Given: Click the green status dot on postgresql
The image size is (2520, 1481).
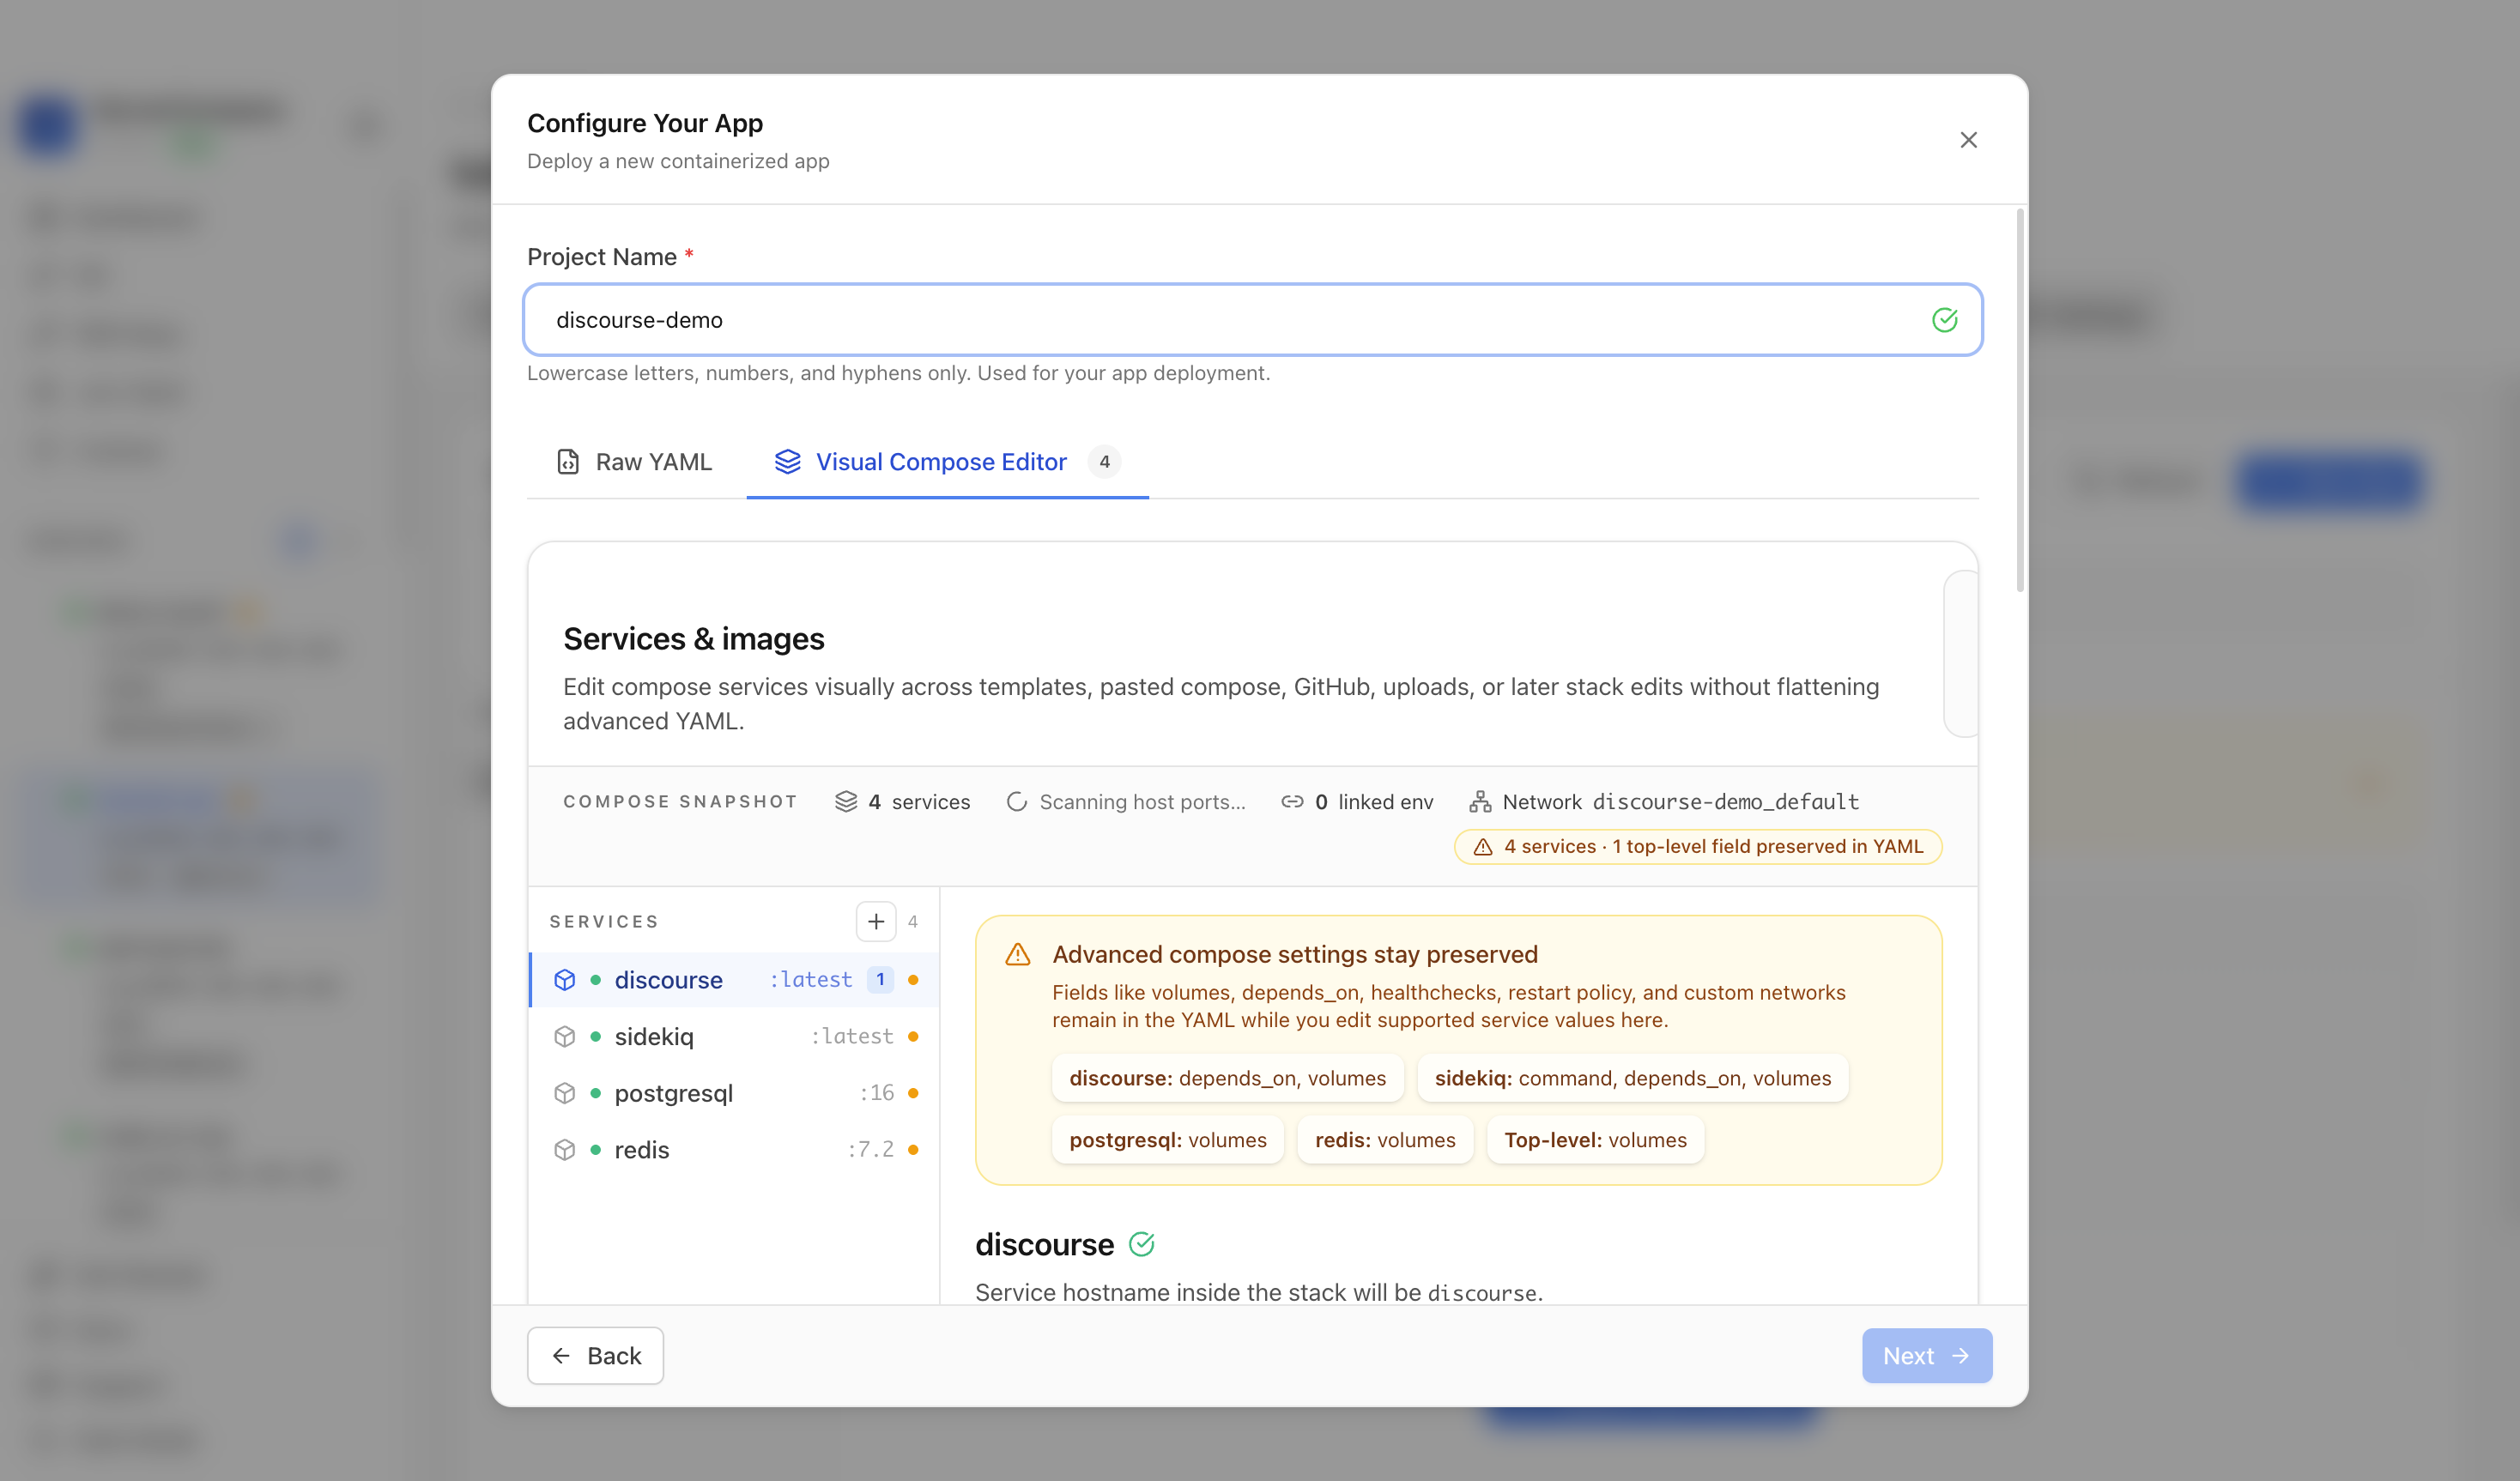Looking at the screenshot, I should coord(595,1093).
